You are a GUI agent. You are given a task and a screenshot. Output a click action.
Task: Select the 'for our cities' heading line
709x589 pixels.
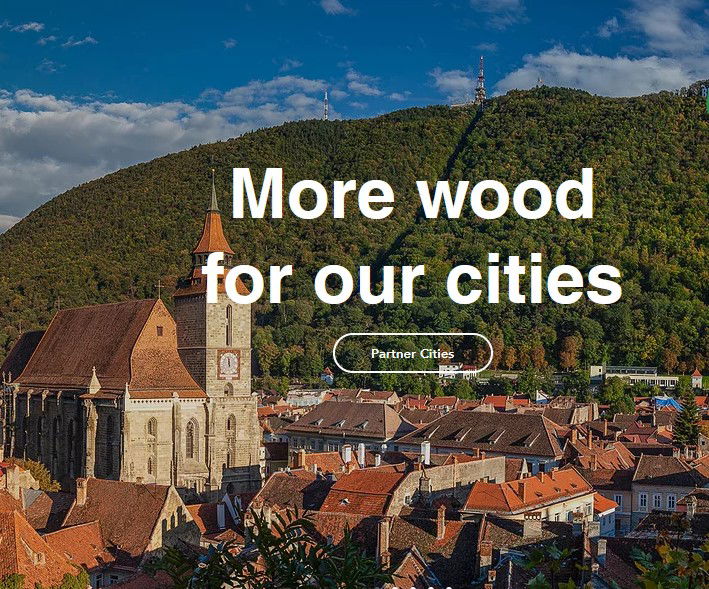[x=412, y=278]
